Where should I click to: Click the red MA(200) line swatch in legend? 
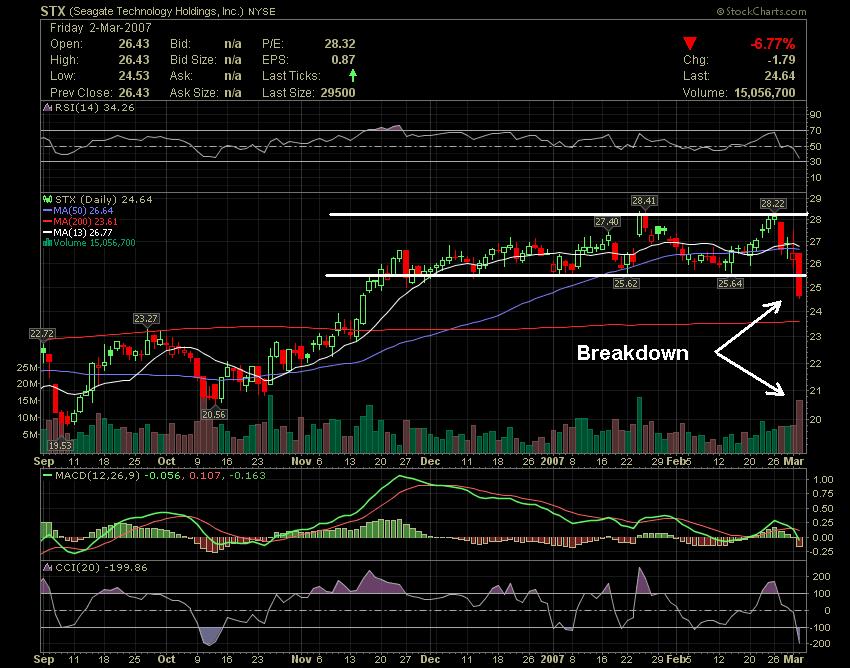point(48,221)
